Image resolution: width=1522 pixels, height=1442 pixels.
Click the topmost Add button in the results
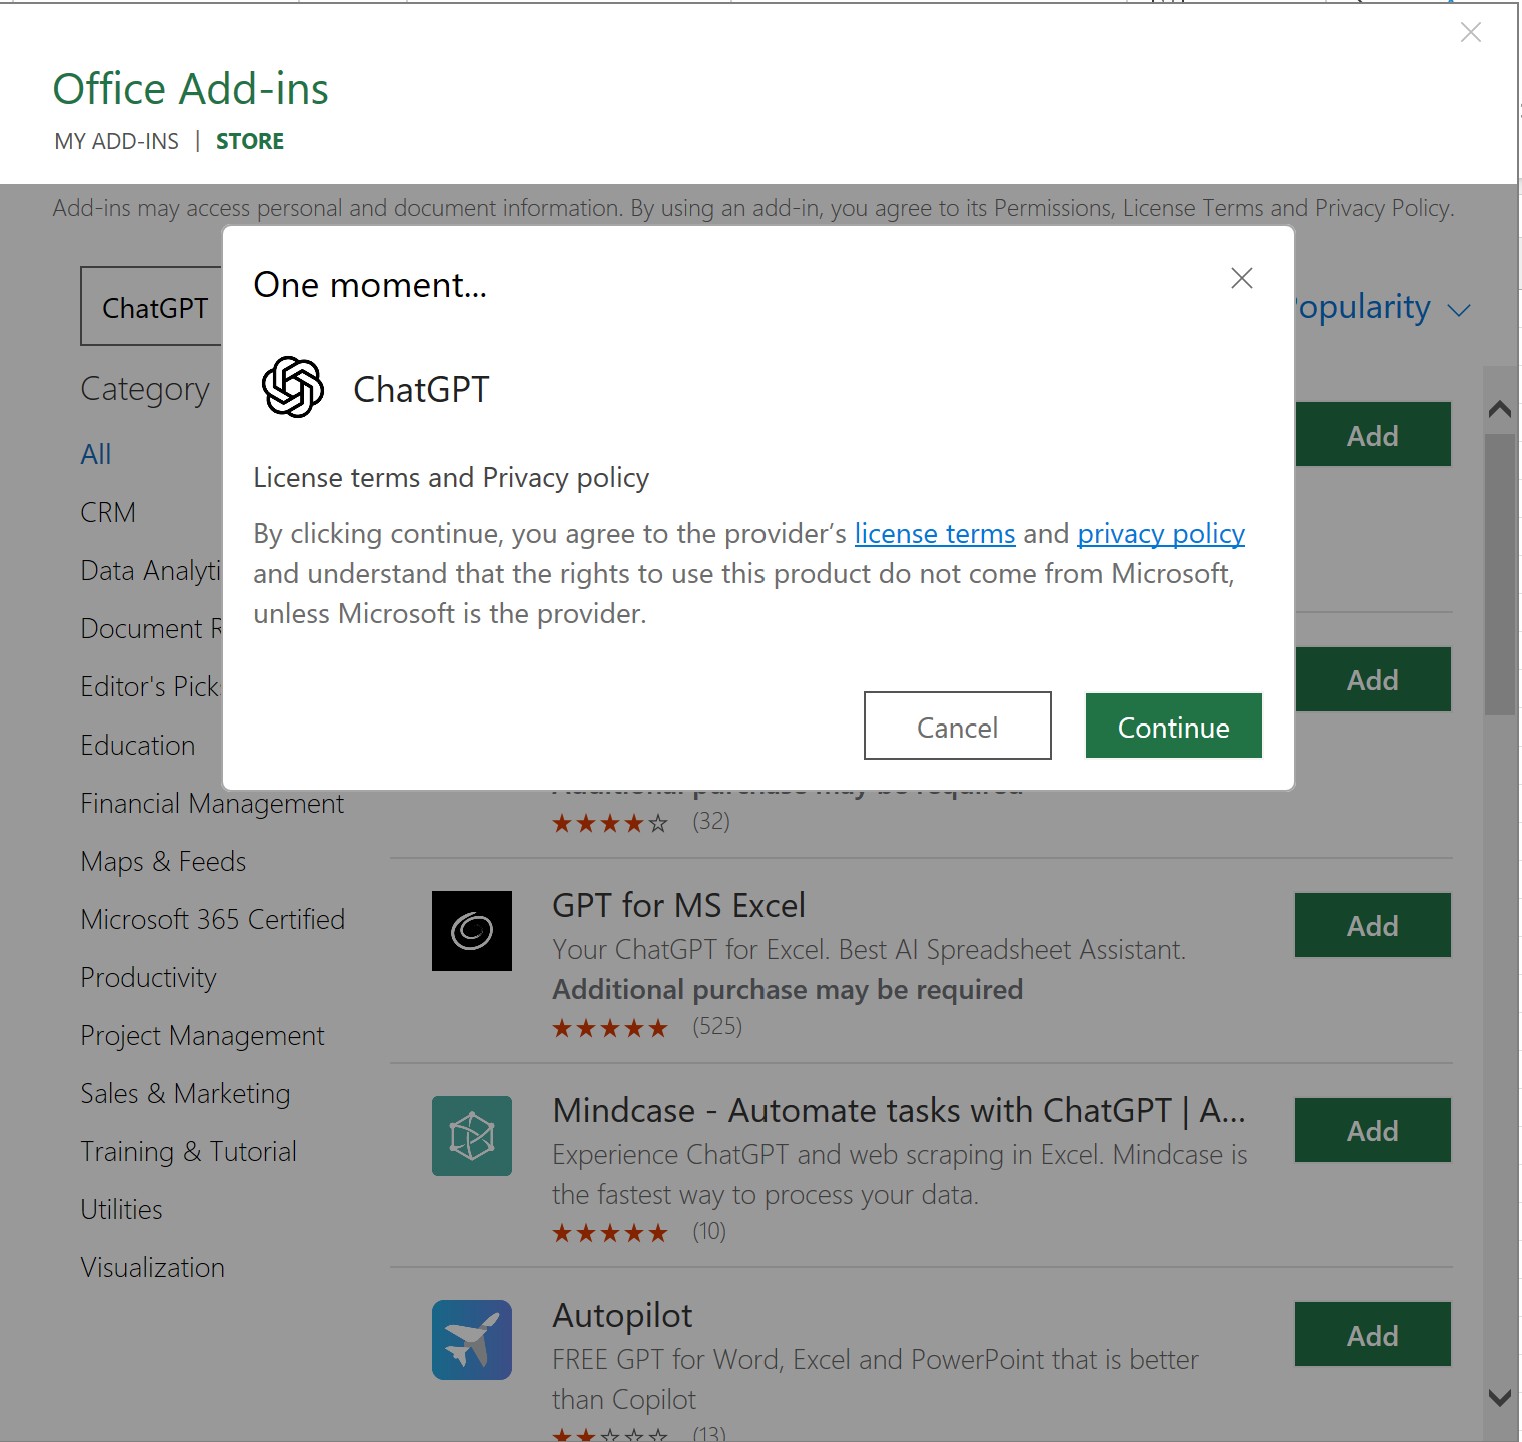click(1372, 434)
